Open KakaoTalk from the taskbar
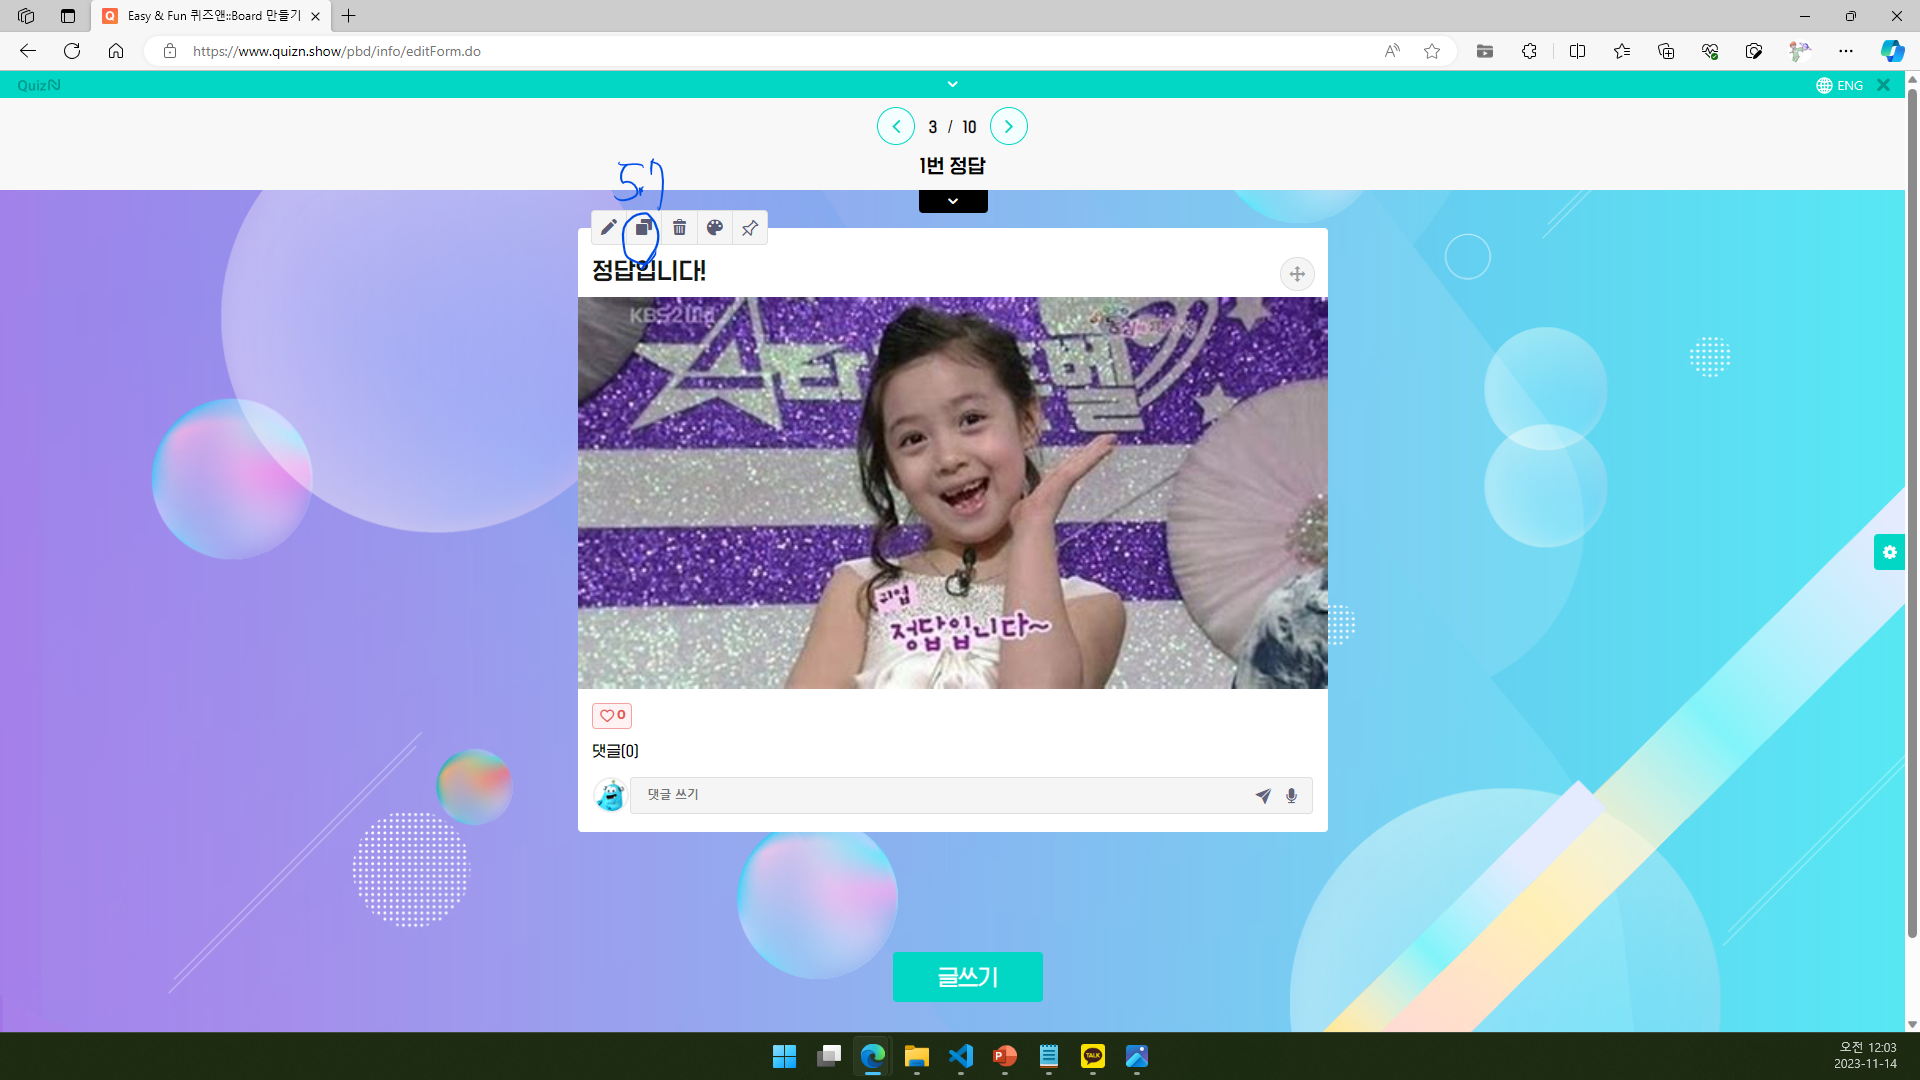The width and height of the screenshot is (1920, 1080). click(1093, 1056)
